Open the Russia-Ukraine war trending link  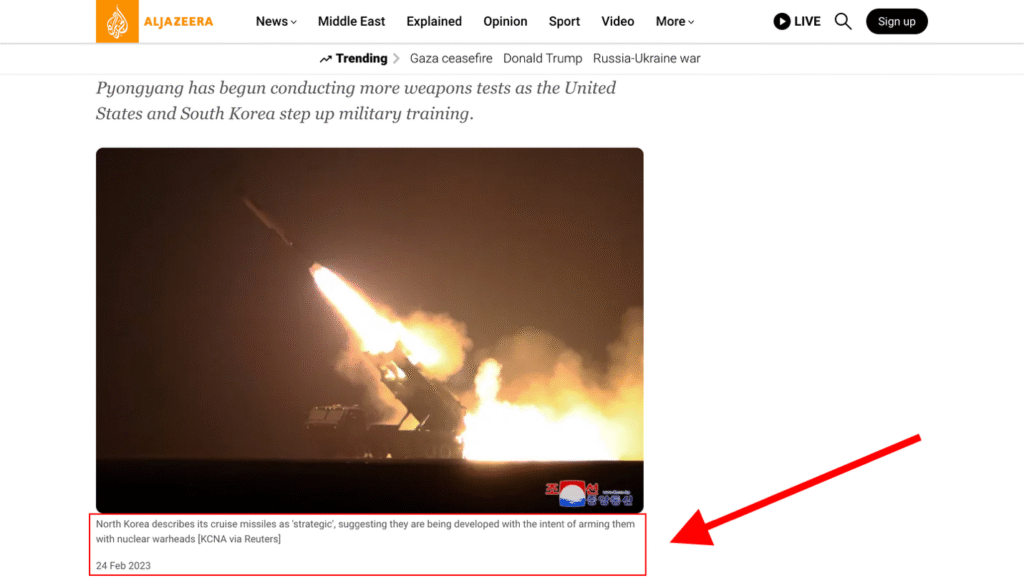[x=647, y=58]
